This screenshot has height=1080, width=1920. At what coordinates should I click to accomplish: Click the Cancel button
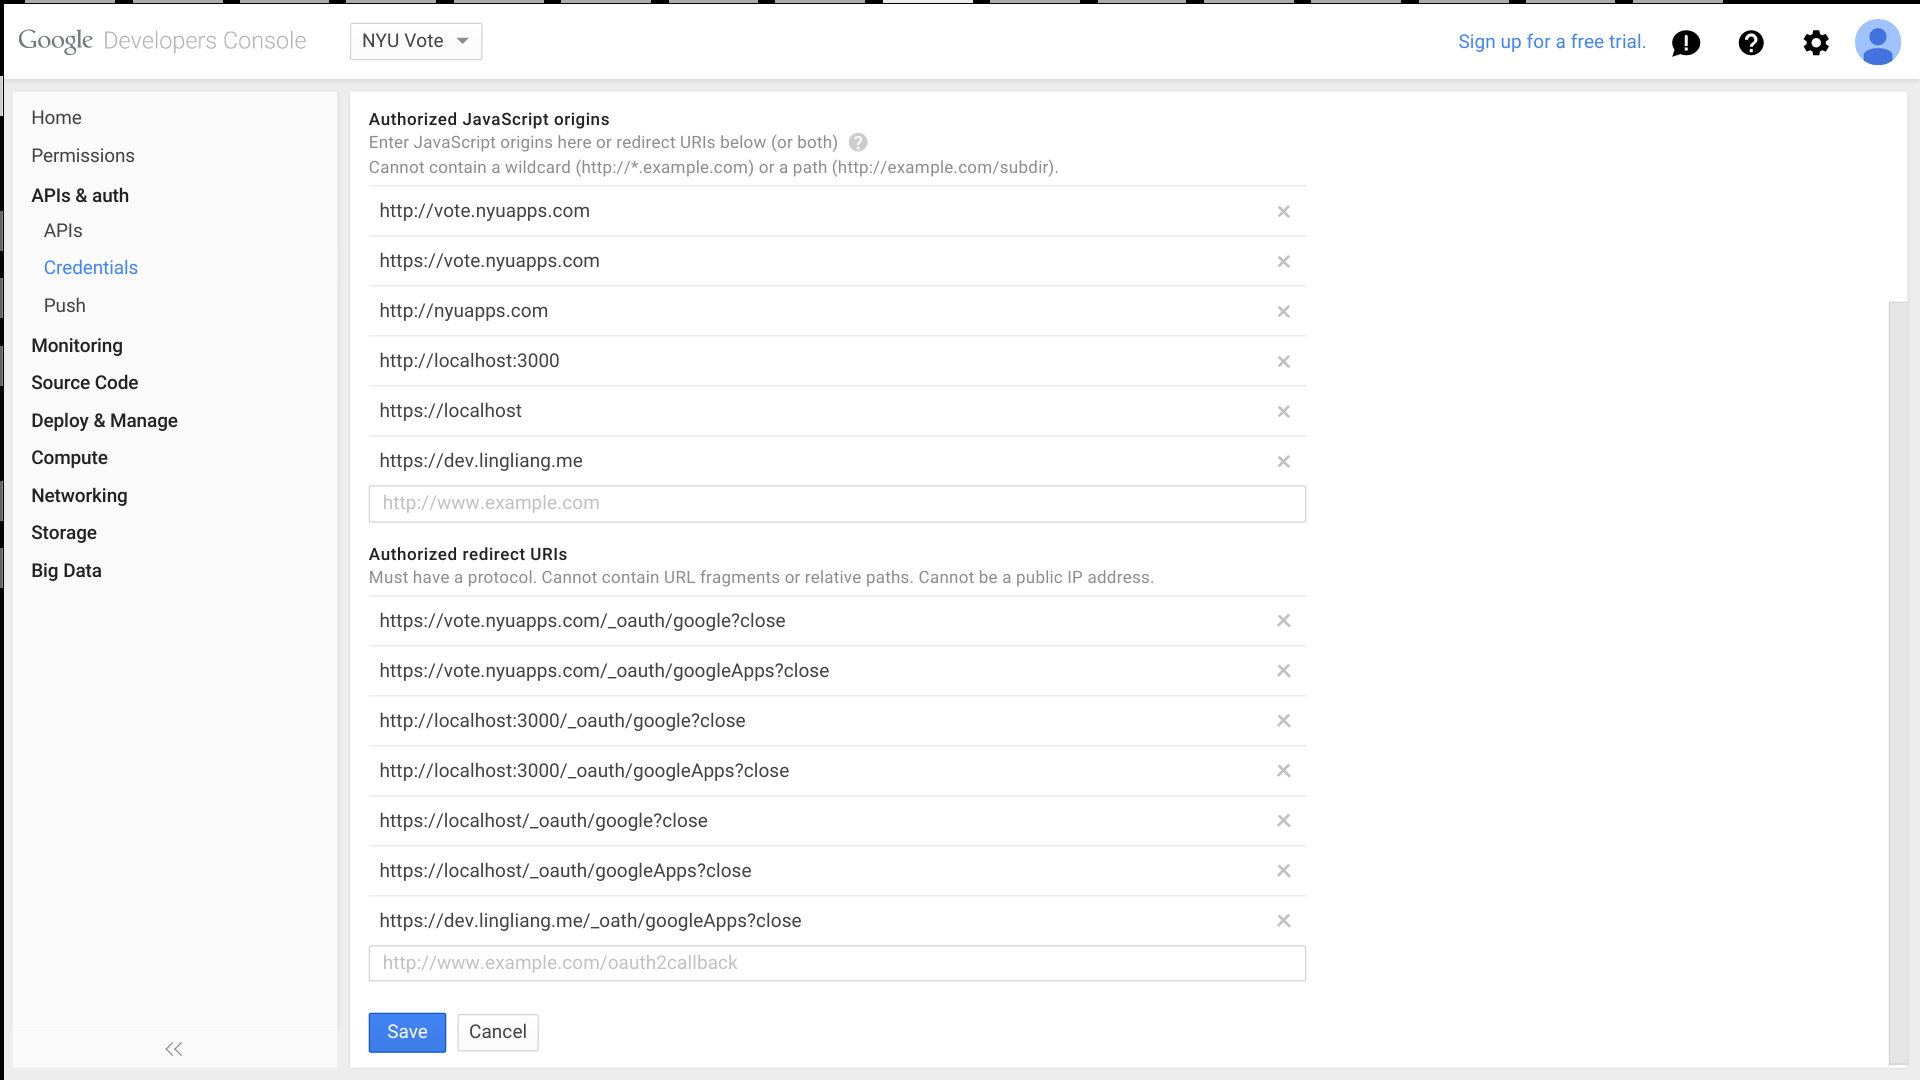tap(497, 1032)
